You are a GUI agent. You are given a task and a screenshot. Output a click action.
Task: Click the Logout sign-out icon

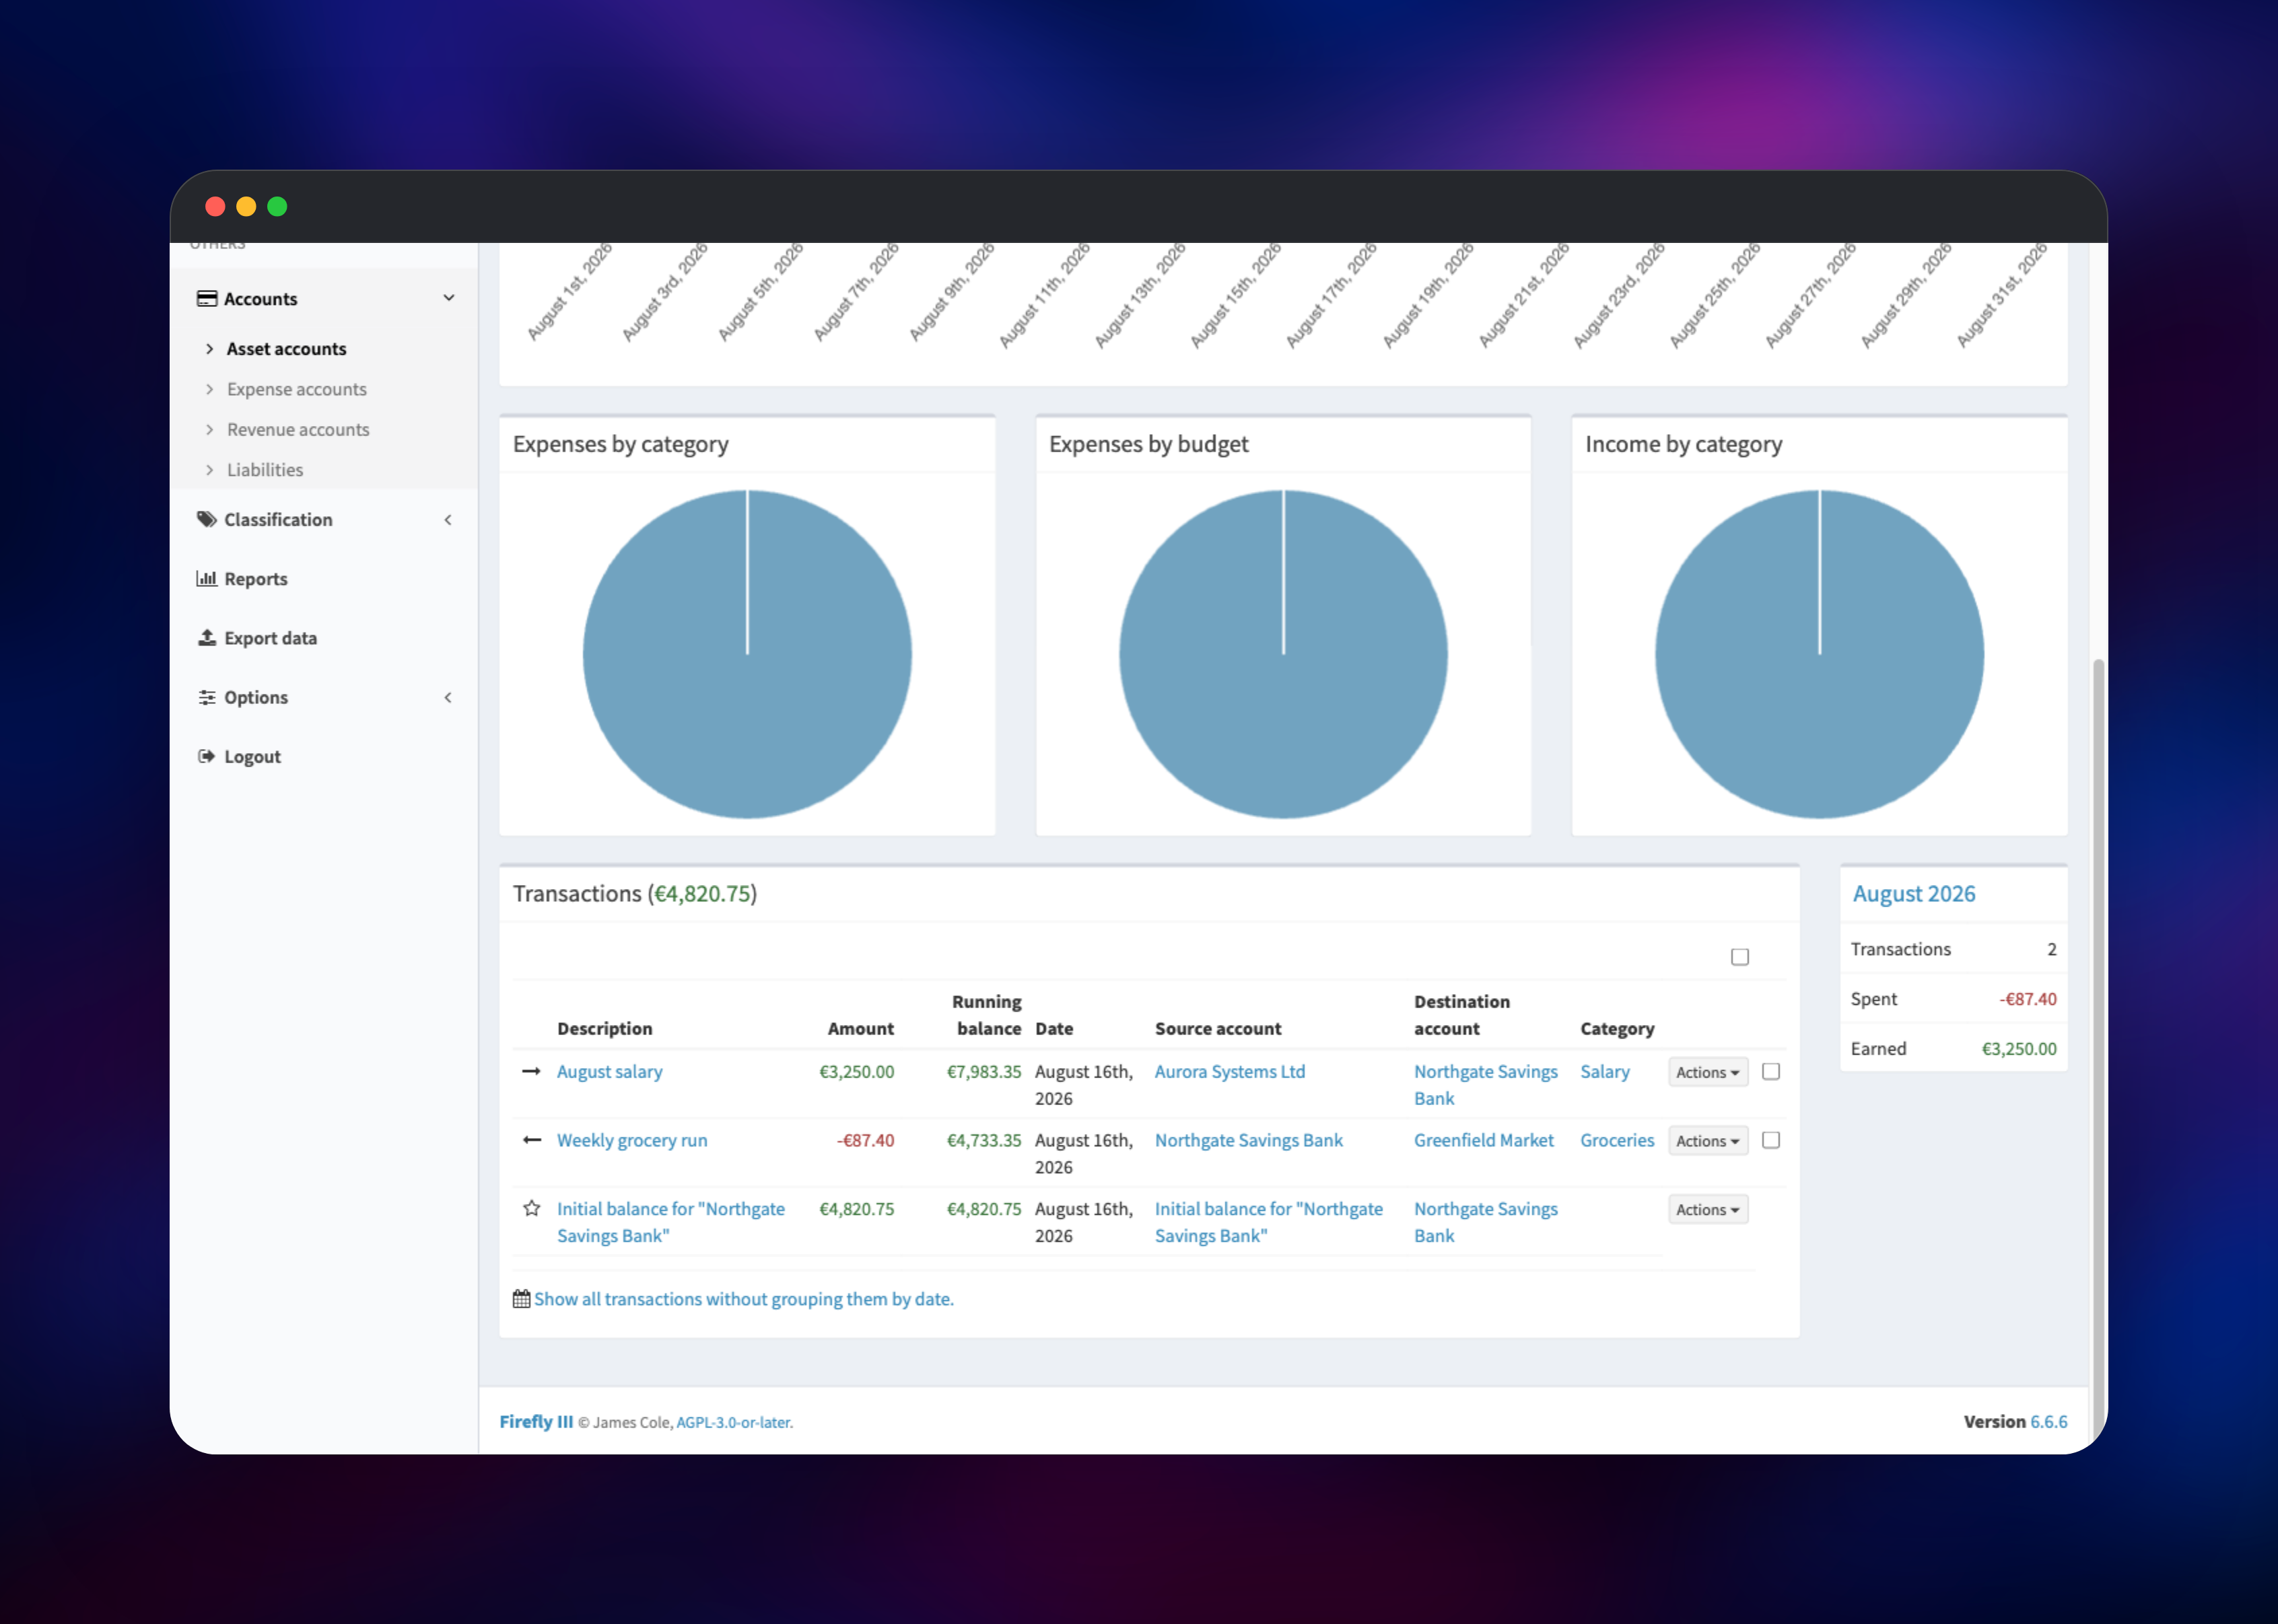pos(207,756)
